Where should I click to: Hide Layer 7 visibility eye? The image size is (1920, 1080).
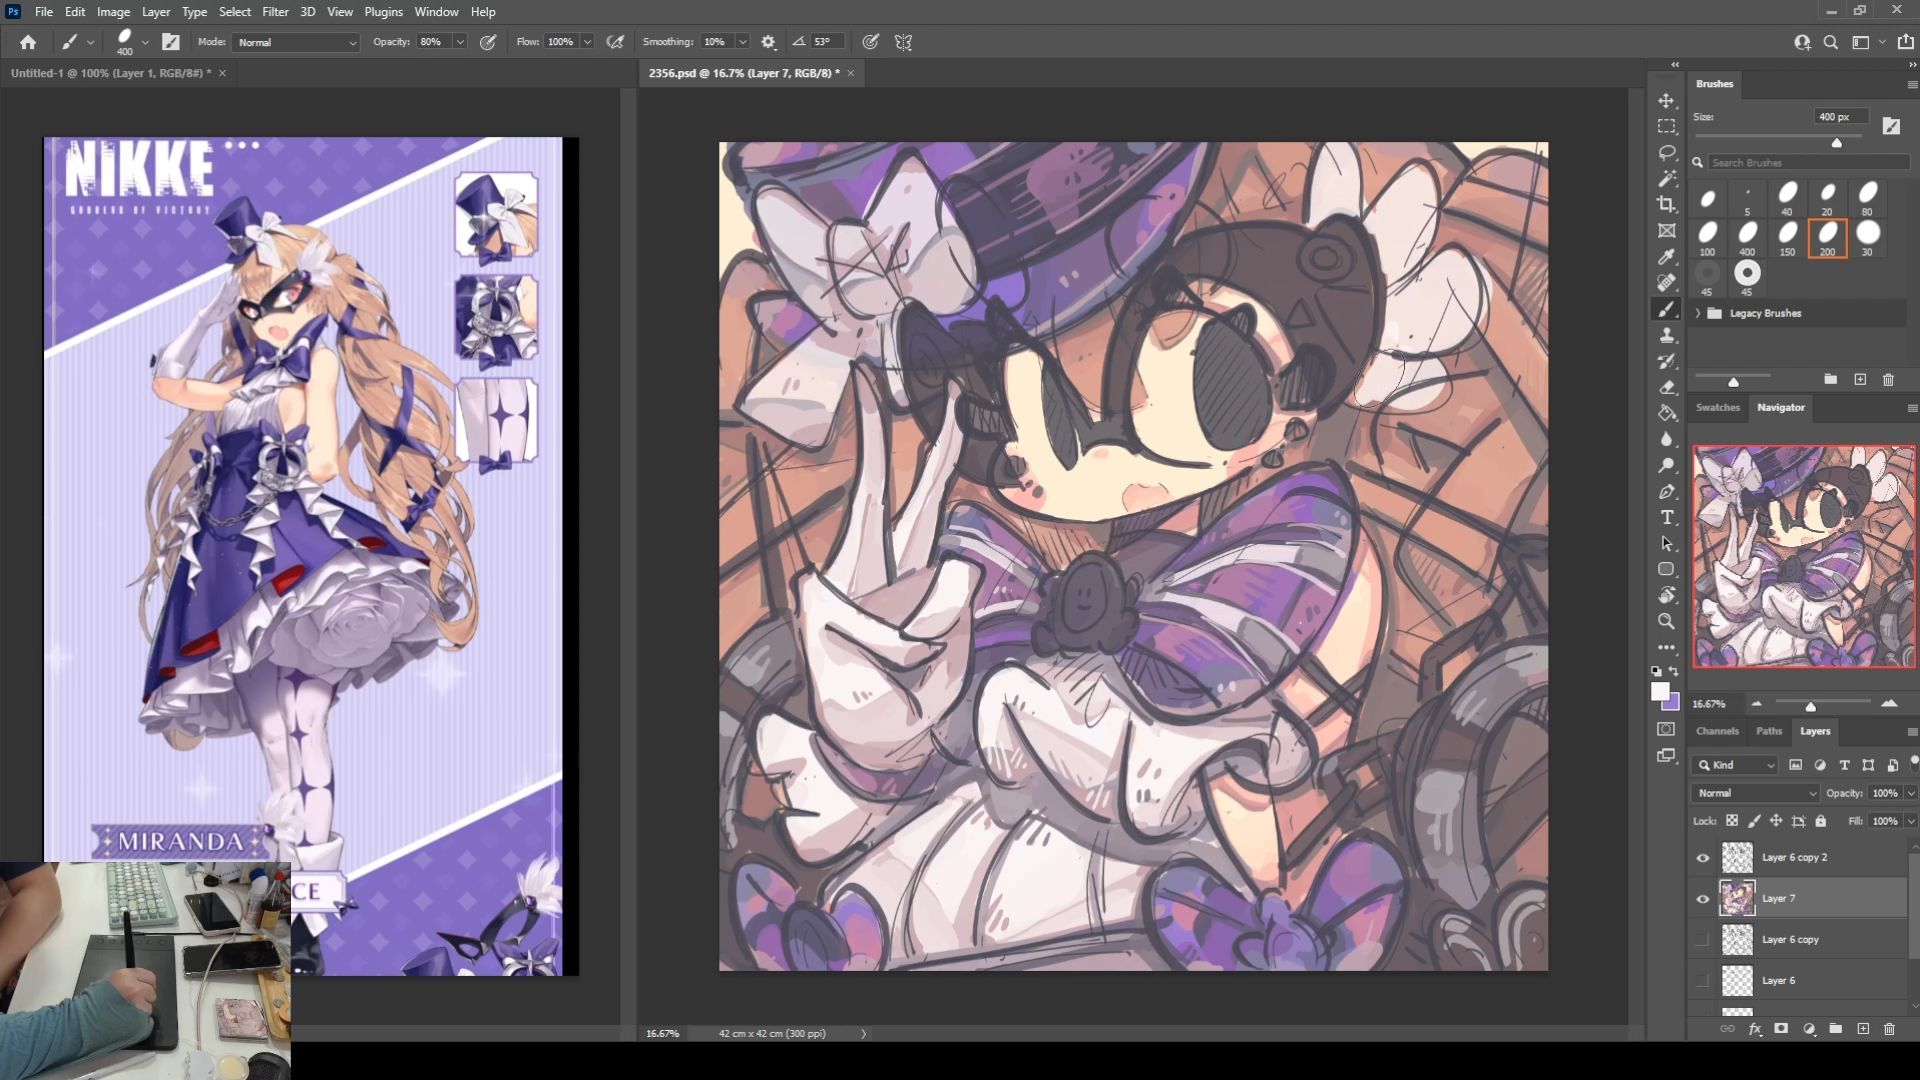[1703, 899]
